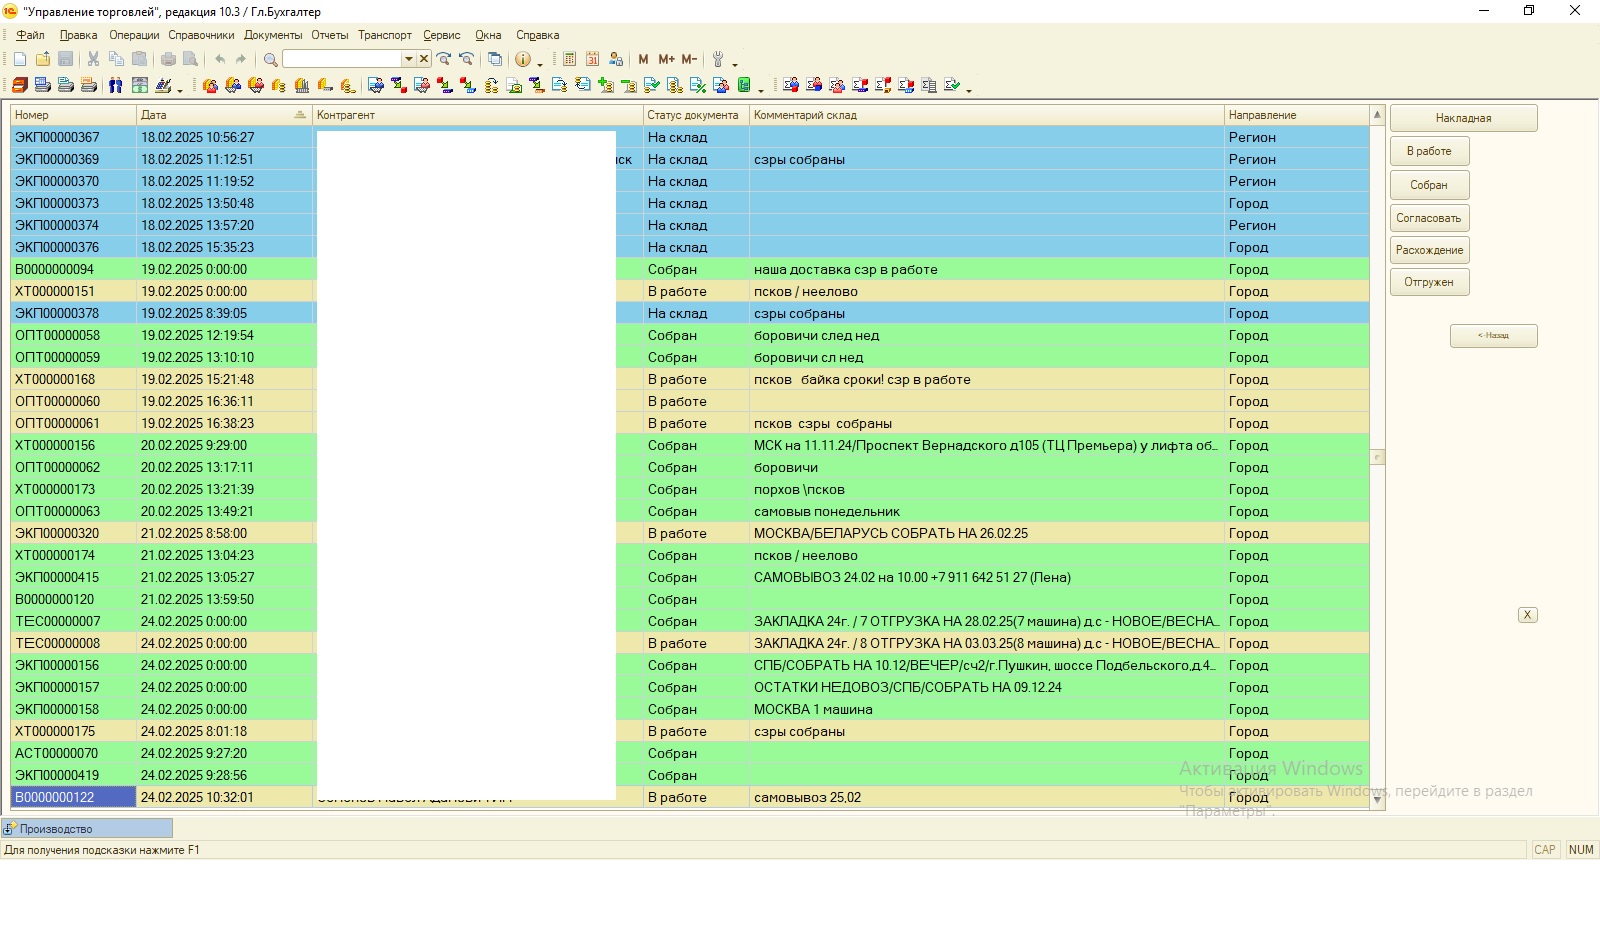Click the scroll down arrow of the list
Screen dimensions: 1600x950
coord(1377,799)
